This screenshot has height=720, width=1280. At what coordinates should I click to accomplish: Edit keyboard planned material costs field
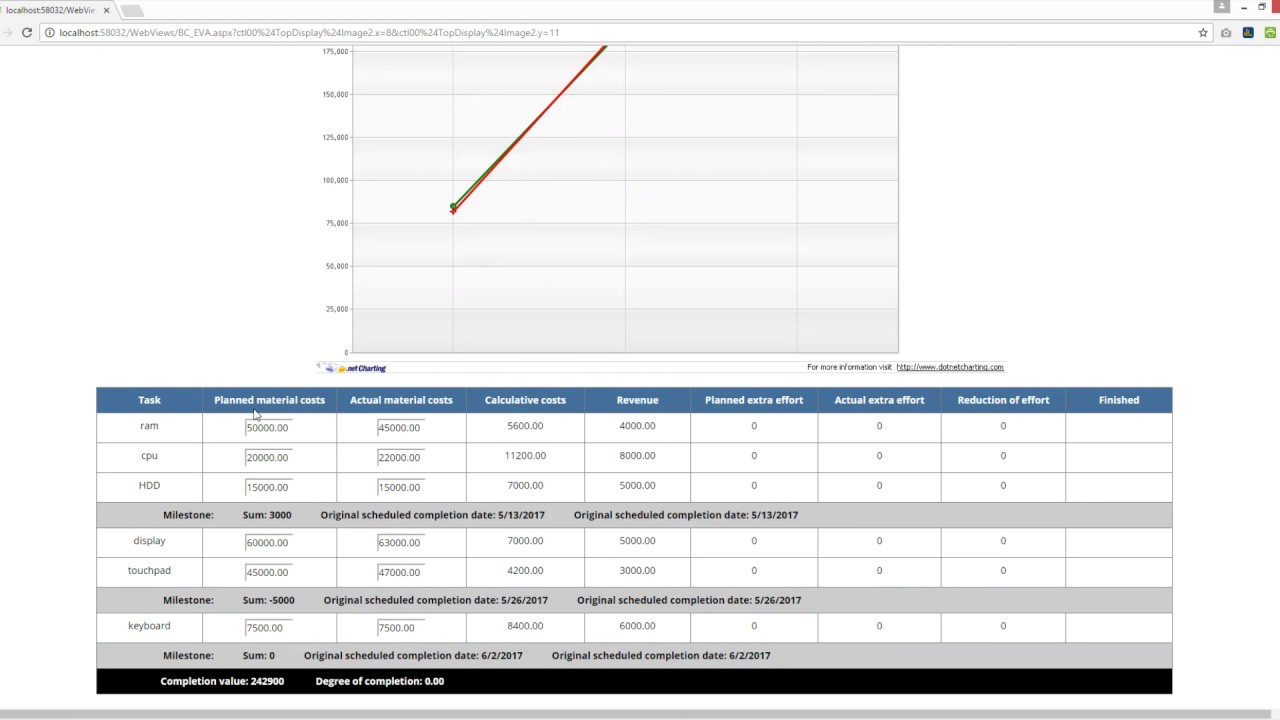tap(268, 627)
